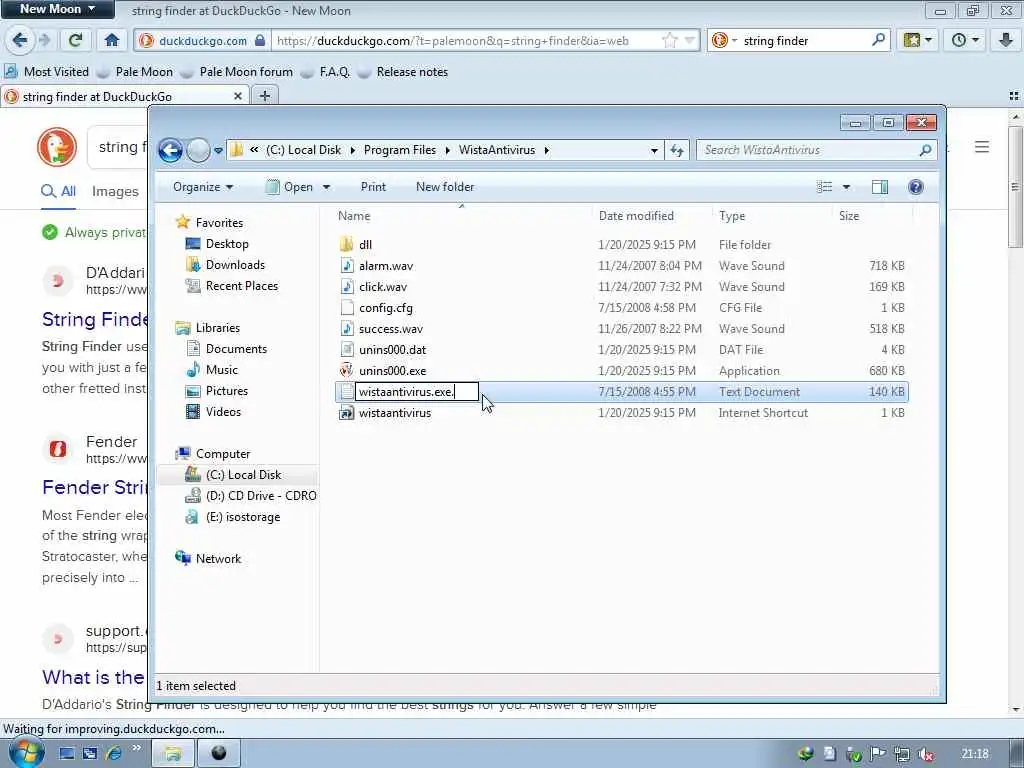Screen dimensions: 1024x768
Task: Click New folder in Explorer toolbar
Action: [445, 187]
